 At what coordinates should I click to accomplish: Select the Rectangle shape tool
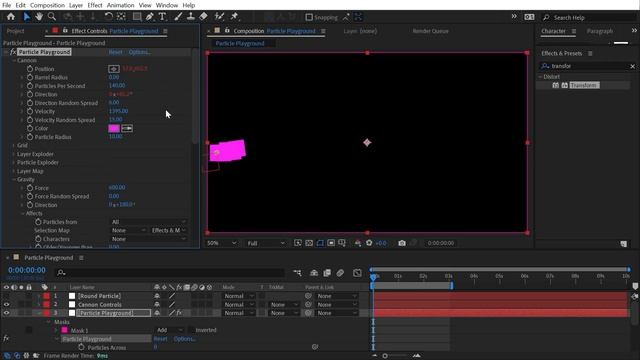point(137,17)
